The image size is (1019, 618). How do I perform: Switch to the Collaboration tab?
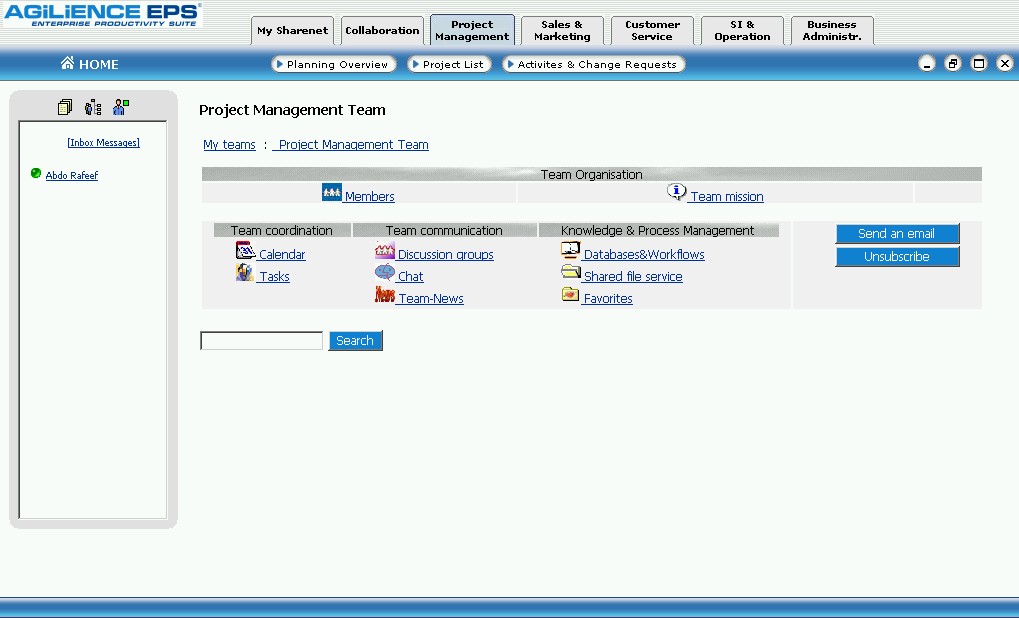[x=382, y=31]
